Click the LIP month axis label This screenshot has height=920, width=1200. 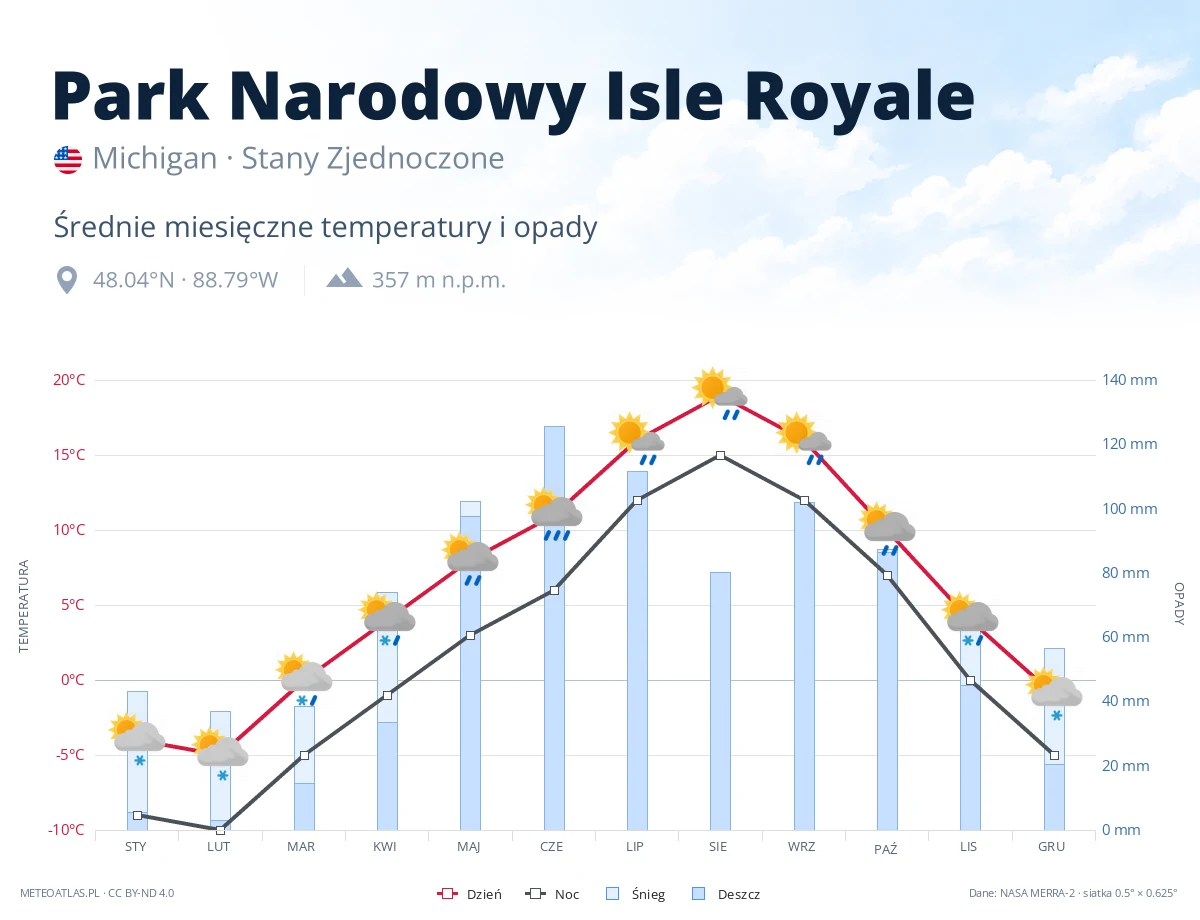635,846
